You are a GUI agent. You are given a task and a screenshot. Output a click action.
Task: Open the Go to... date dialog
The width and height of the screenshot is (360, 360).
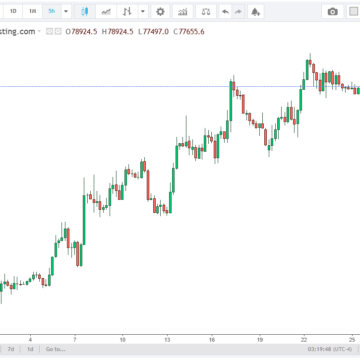click(56, 349)
